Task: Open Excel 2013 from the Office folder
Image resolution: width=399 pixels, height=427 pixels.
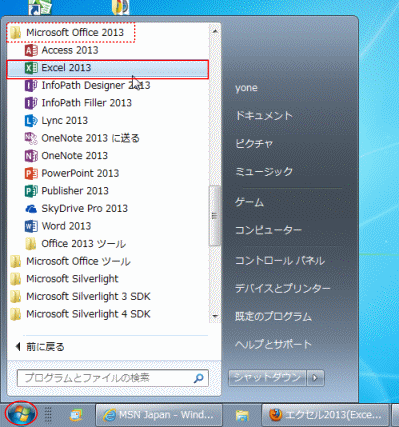Action: (x=108, y=68)
